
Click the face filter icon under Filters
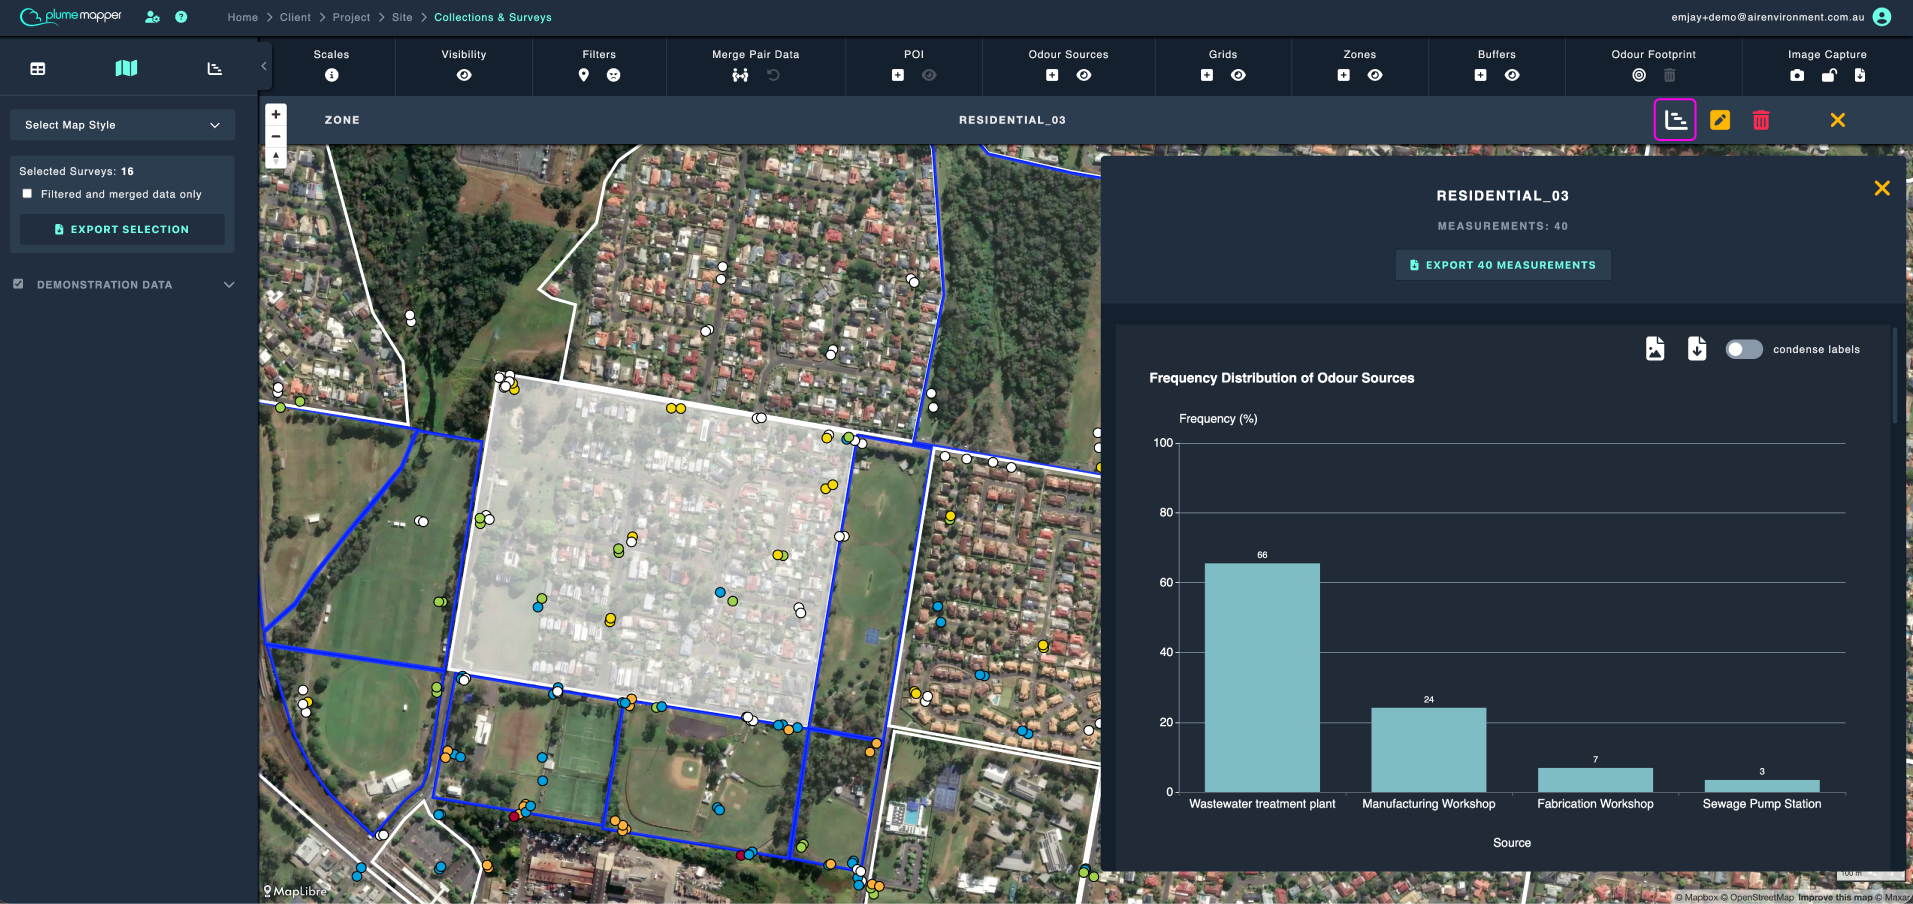[x=614, y=75]
